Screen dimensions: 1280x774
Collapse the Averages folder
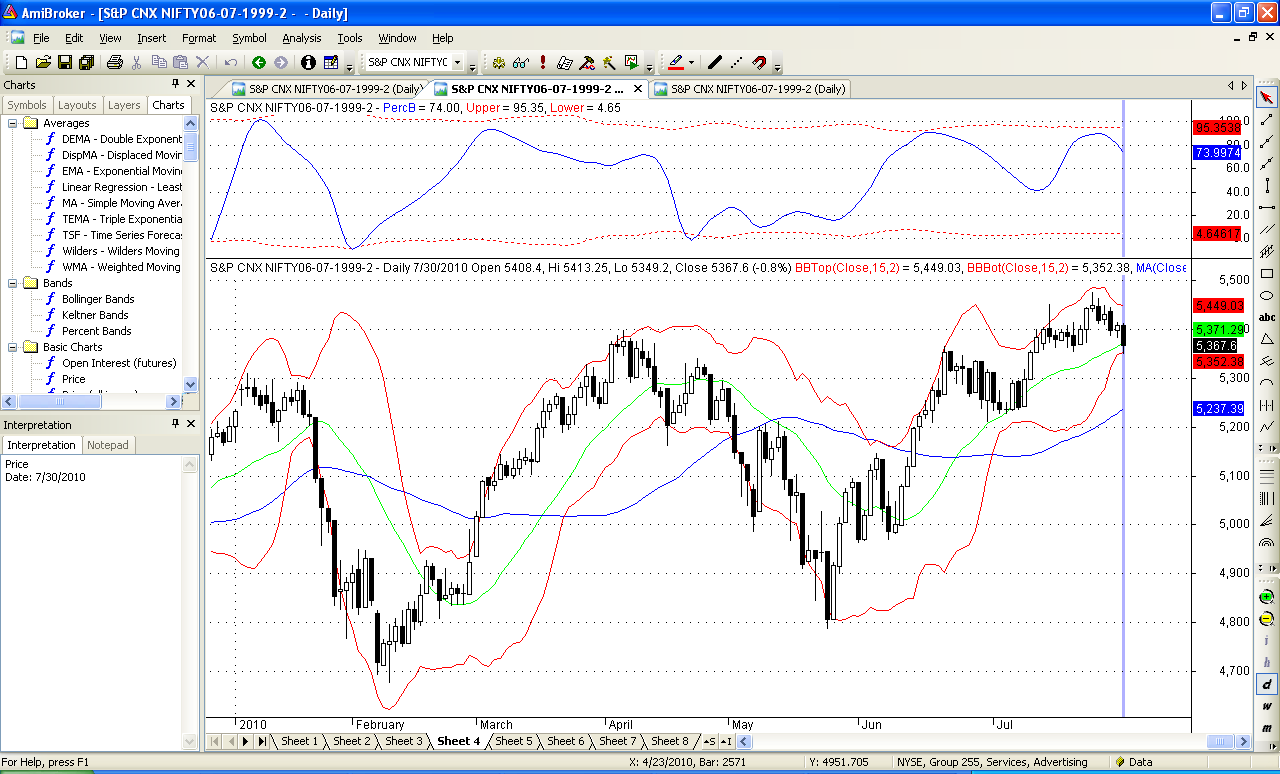(13, 123)
